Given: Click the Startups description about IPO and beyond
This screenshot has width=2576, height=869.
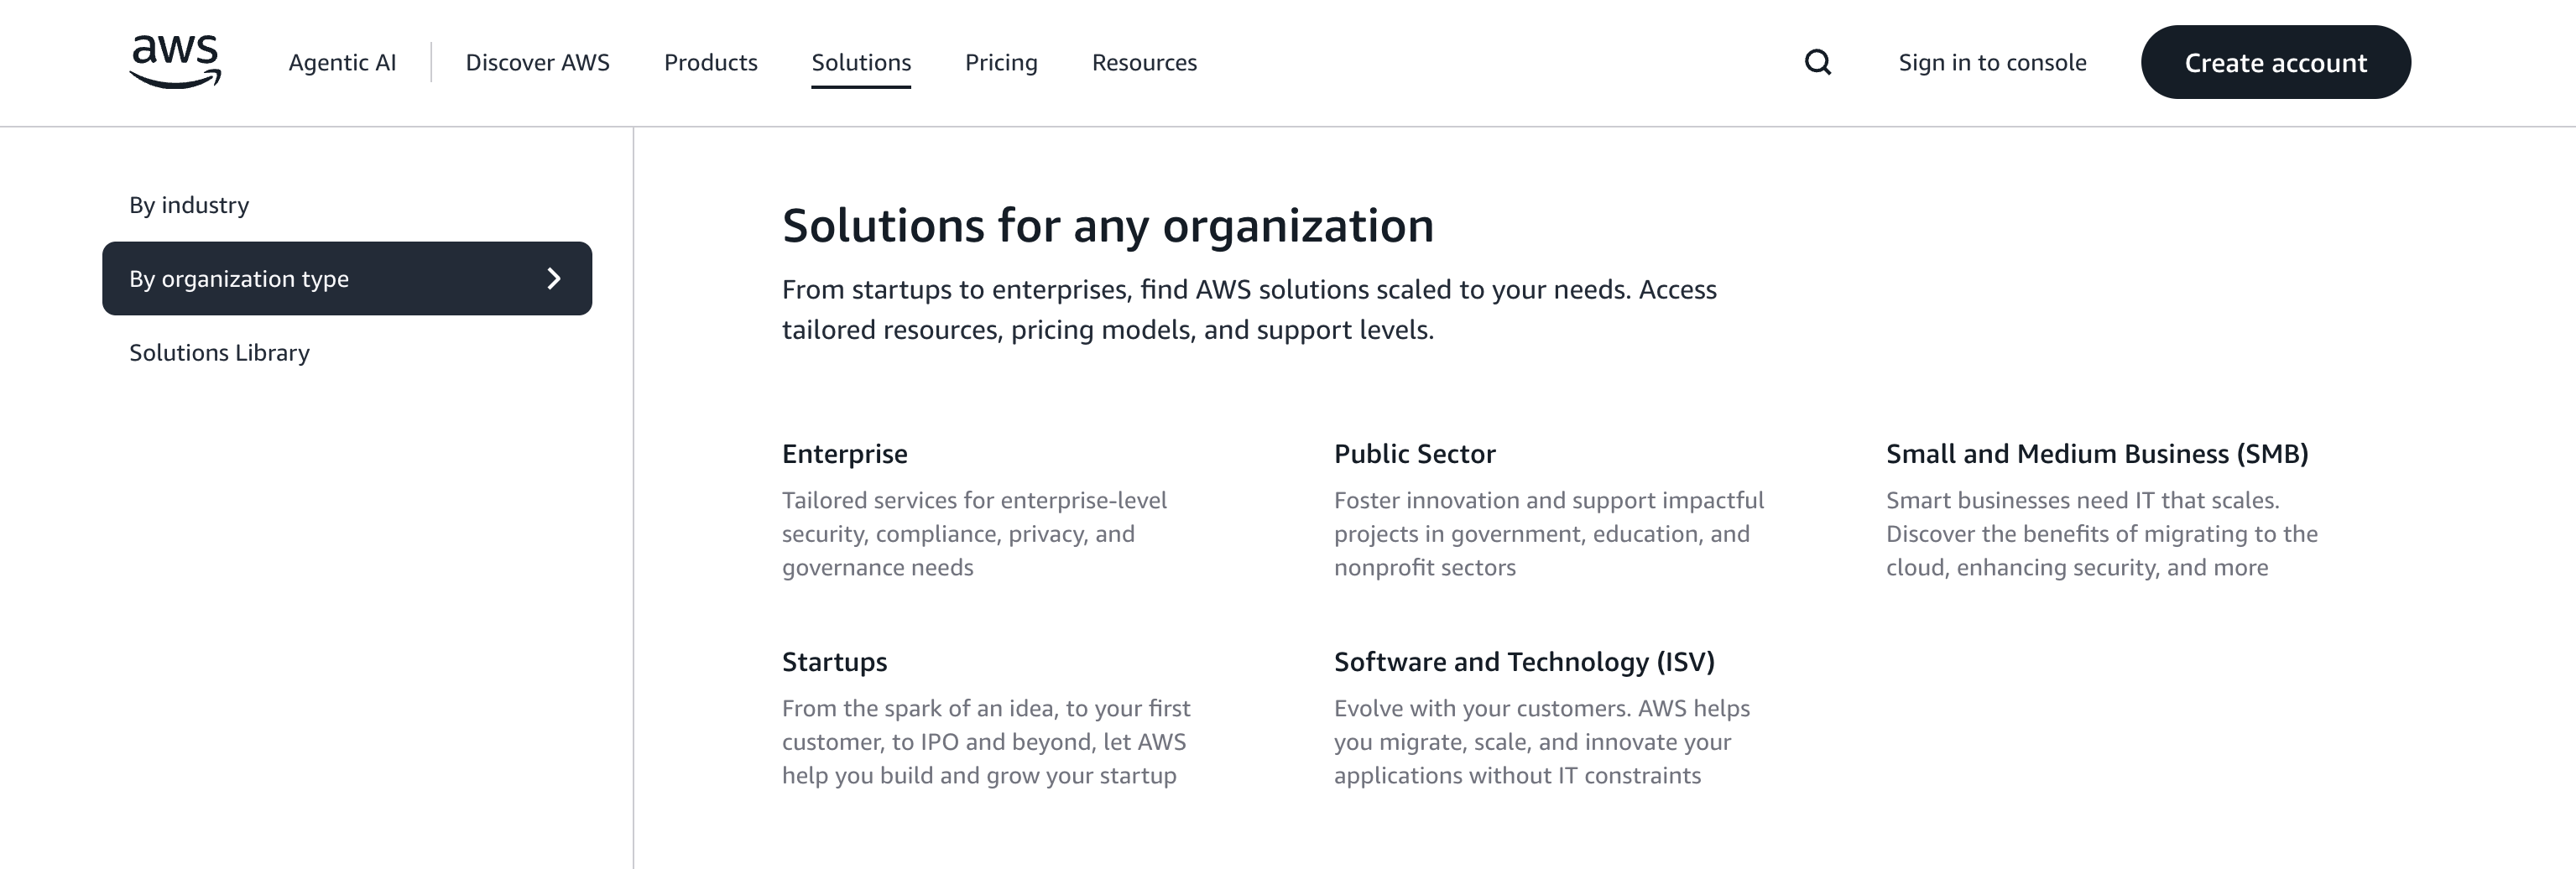Looking at the screenshot, I should [x=986, y=741].
